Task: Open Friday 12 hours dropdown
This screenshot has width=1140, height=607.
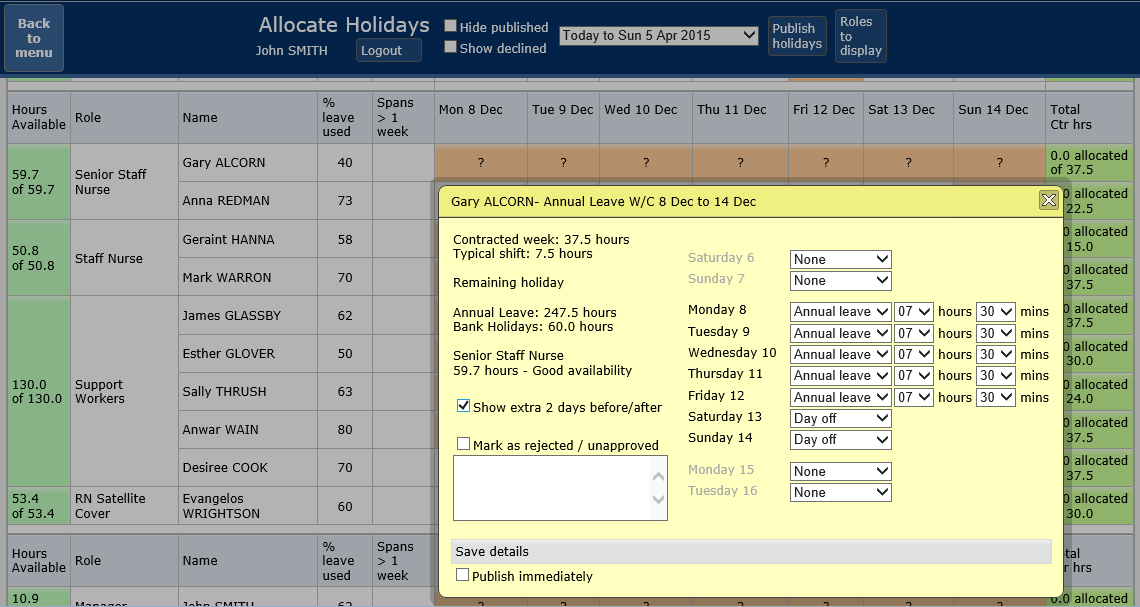Action: pos(914,398)
